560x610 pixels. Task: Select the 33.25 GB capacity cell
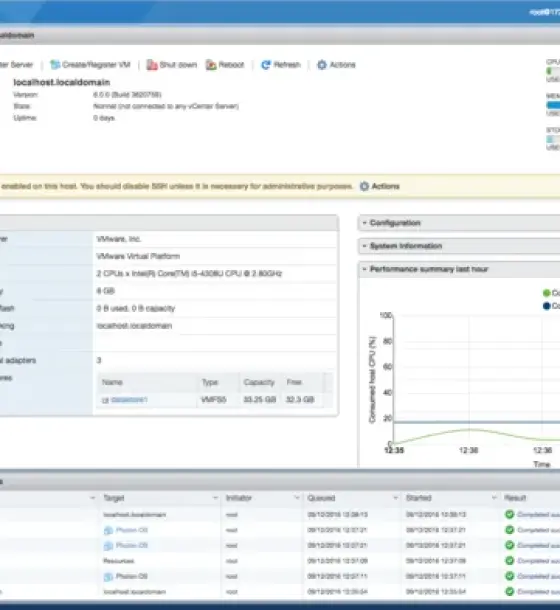coord(260,400)
